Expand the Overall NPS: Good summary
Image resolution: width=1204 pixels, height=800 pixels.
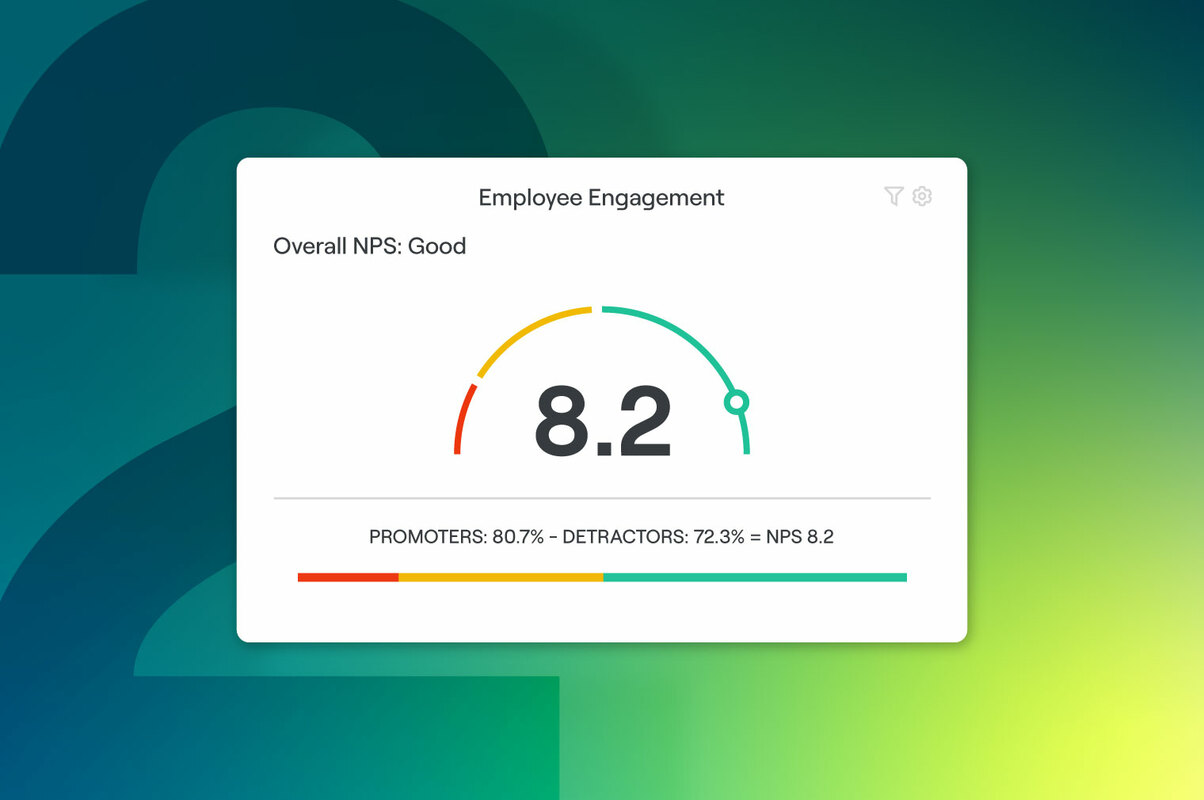[370, 246]
